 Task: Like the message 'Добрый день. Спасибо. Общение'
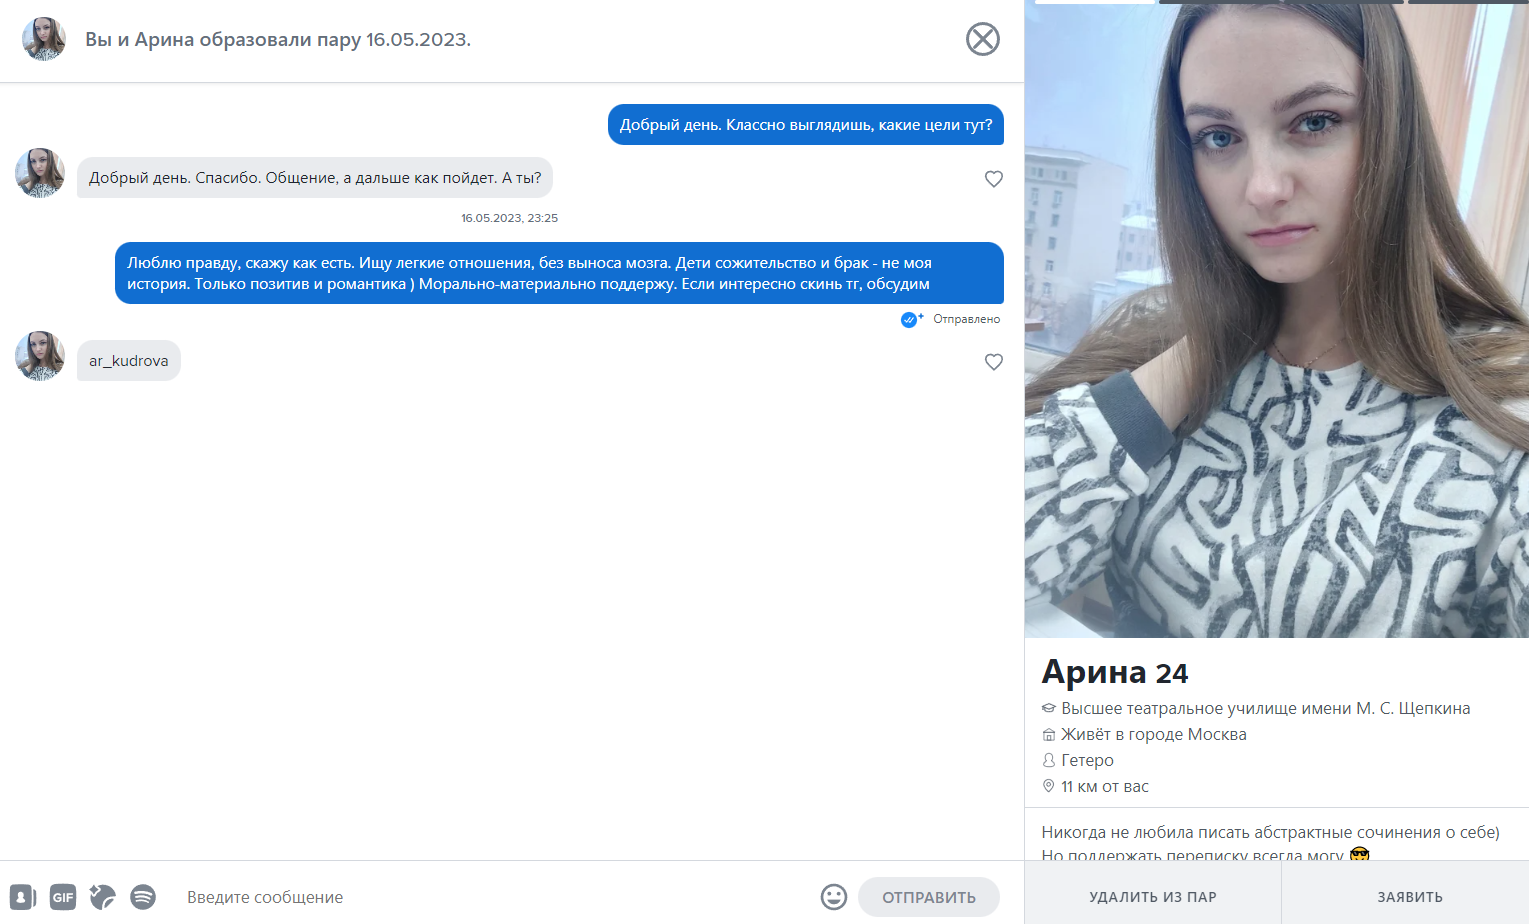click(x=993, y=178)
